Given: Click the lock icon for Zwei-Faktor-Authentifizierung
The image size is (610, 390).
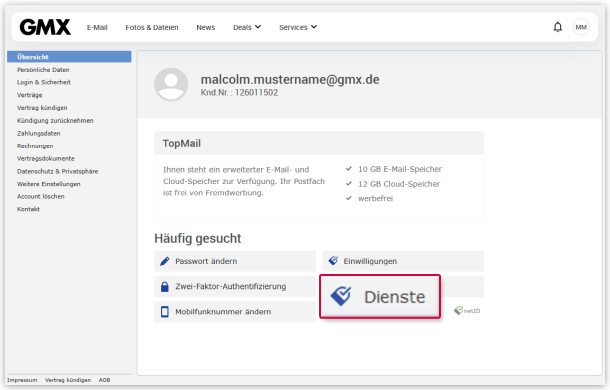Looking at the screenshot, I should point(165,287).
